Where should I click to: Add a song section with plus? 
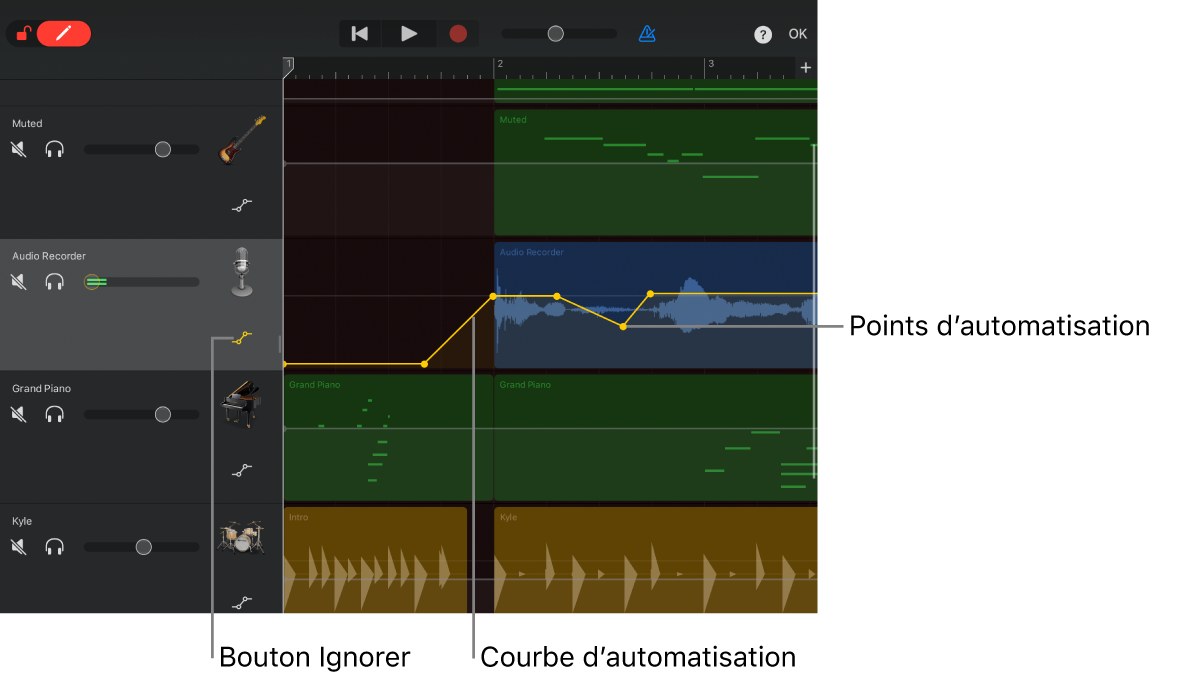pyautogui.click(x=805, y=68)
